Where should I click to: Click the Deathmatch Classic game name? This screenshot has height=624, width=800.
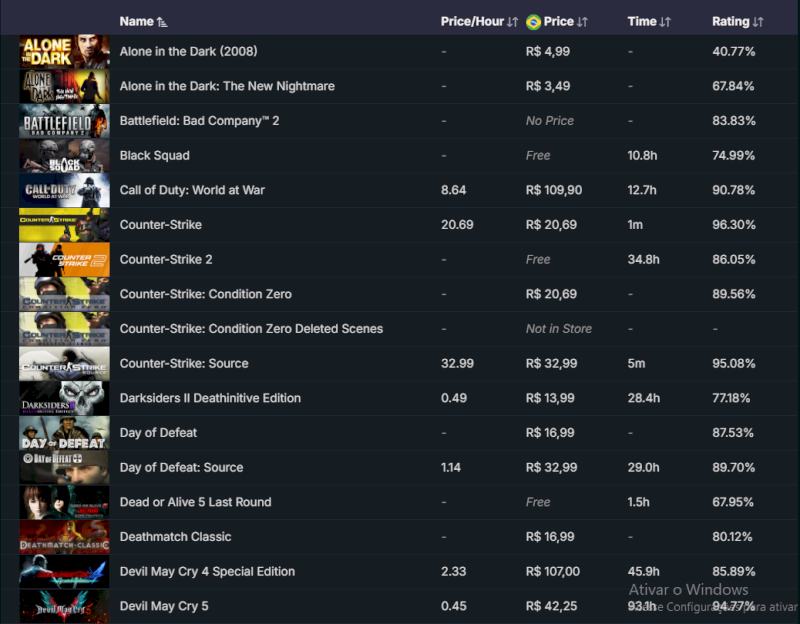click(175, 537)
